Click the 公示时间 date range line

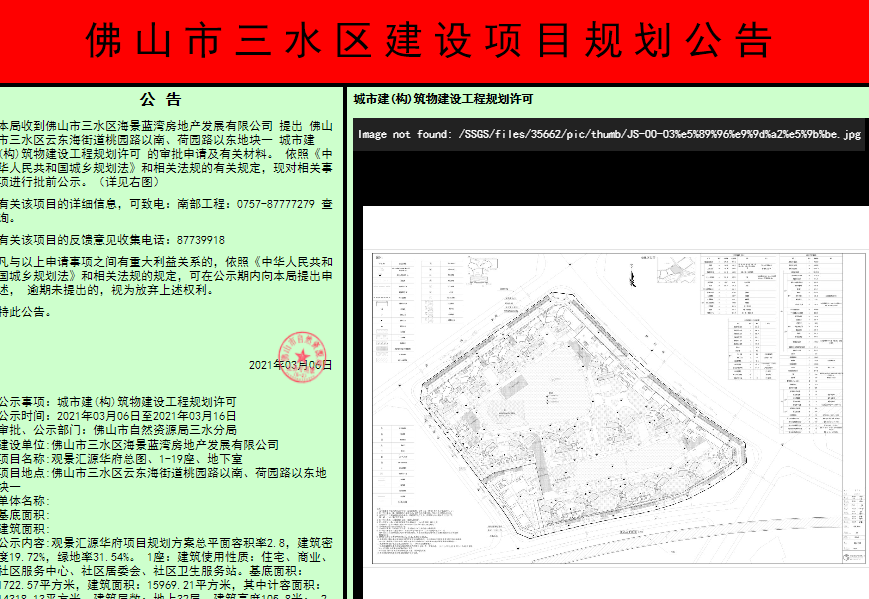118,415
